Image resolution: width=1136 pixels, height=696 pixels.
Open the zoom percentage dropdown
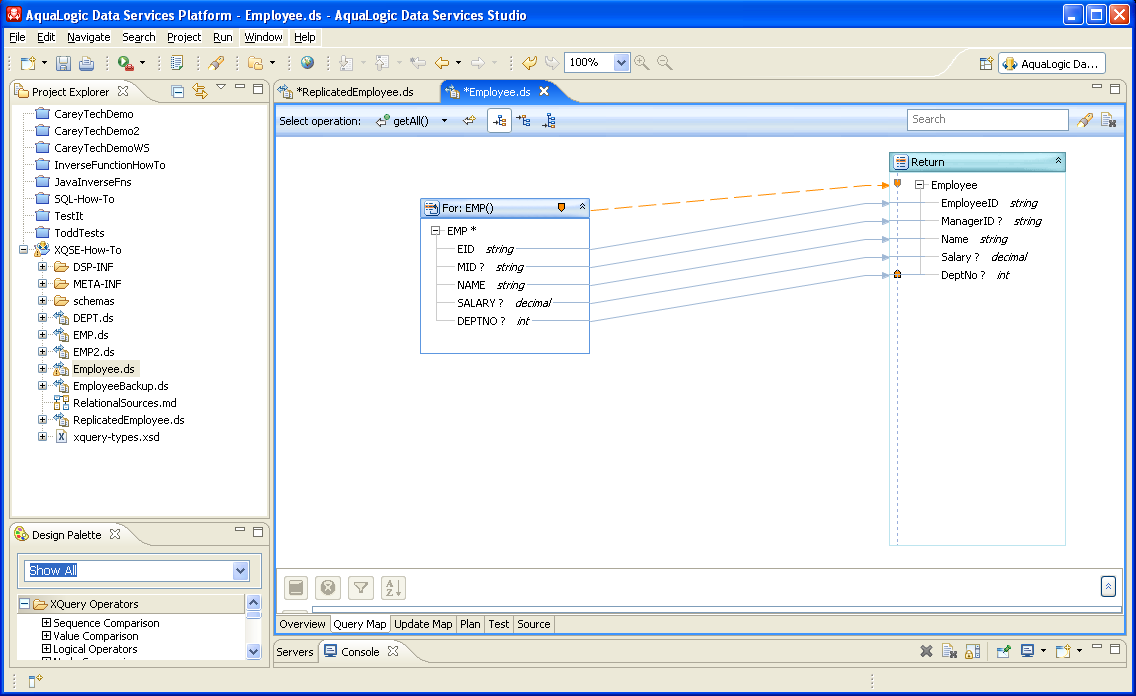621,63
